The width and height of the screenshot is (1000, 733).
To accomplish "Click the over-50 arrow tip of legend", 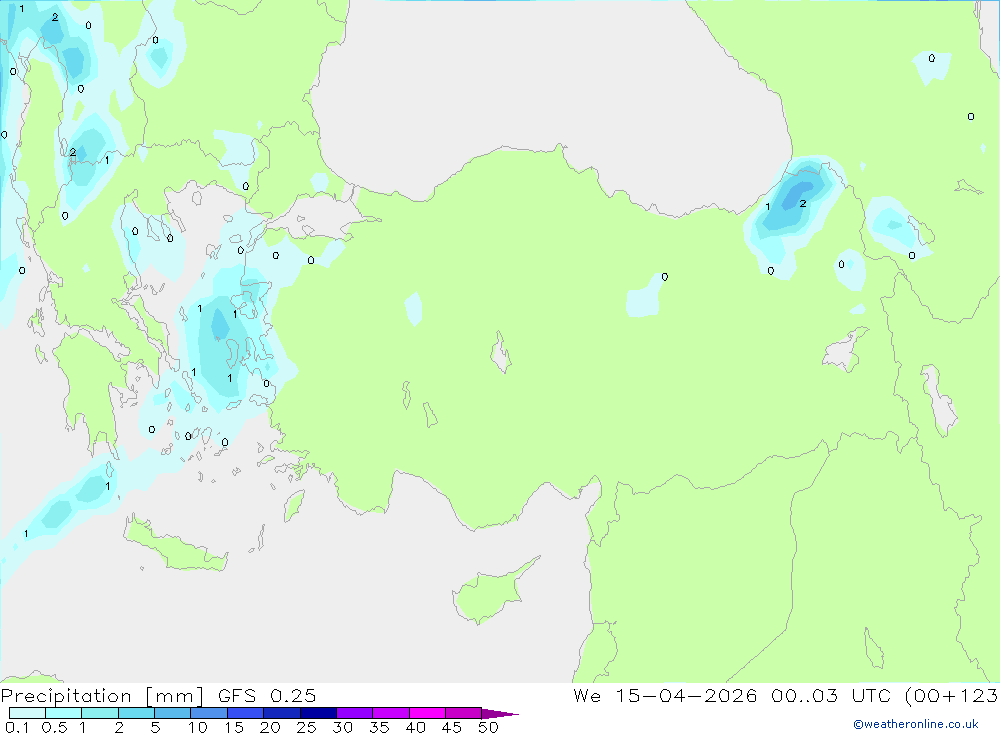I will pyautogui.click(x=500, y=714).
